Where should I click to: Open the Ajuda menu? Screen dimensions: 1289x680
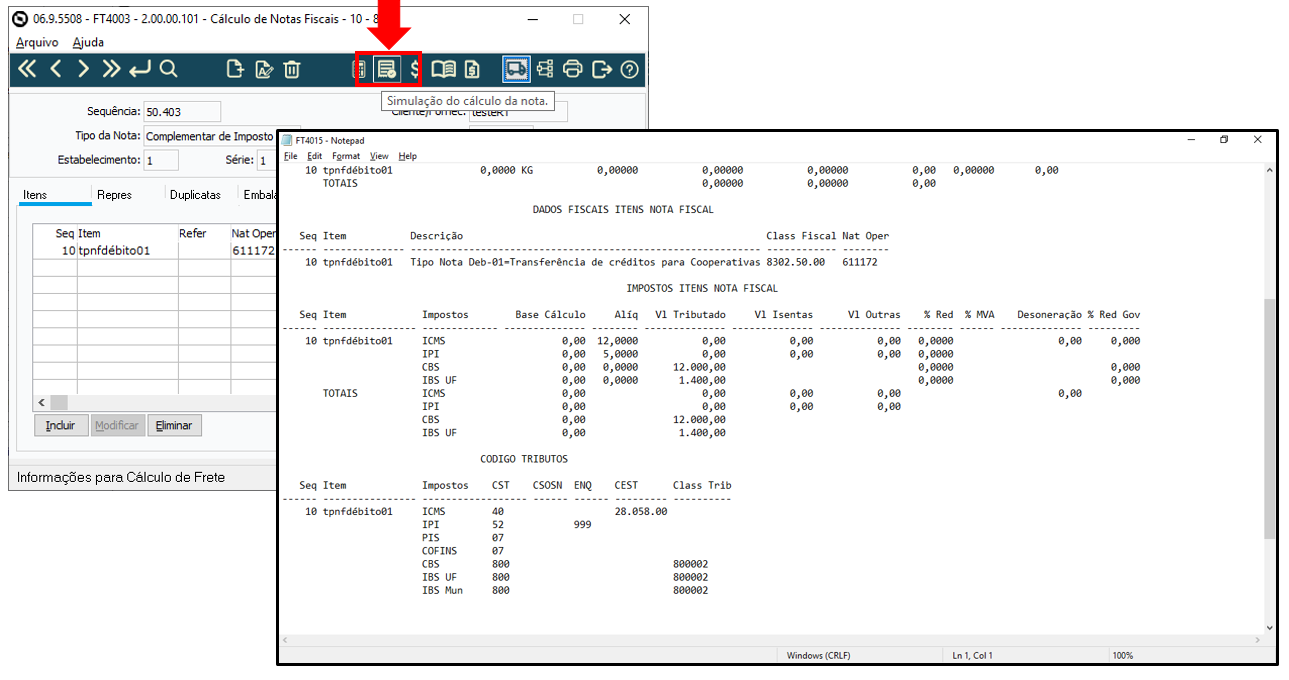[x=88, y=43]
